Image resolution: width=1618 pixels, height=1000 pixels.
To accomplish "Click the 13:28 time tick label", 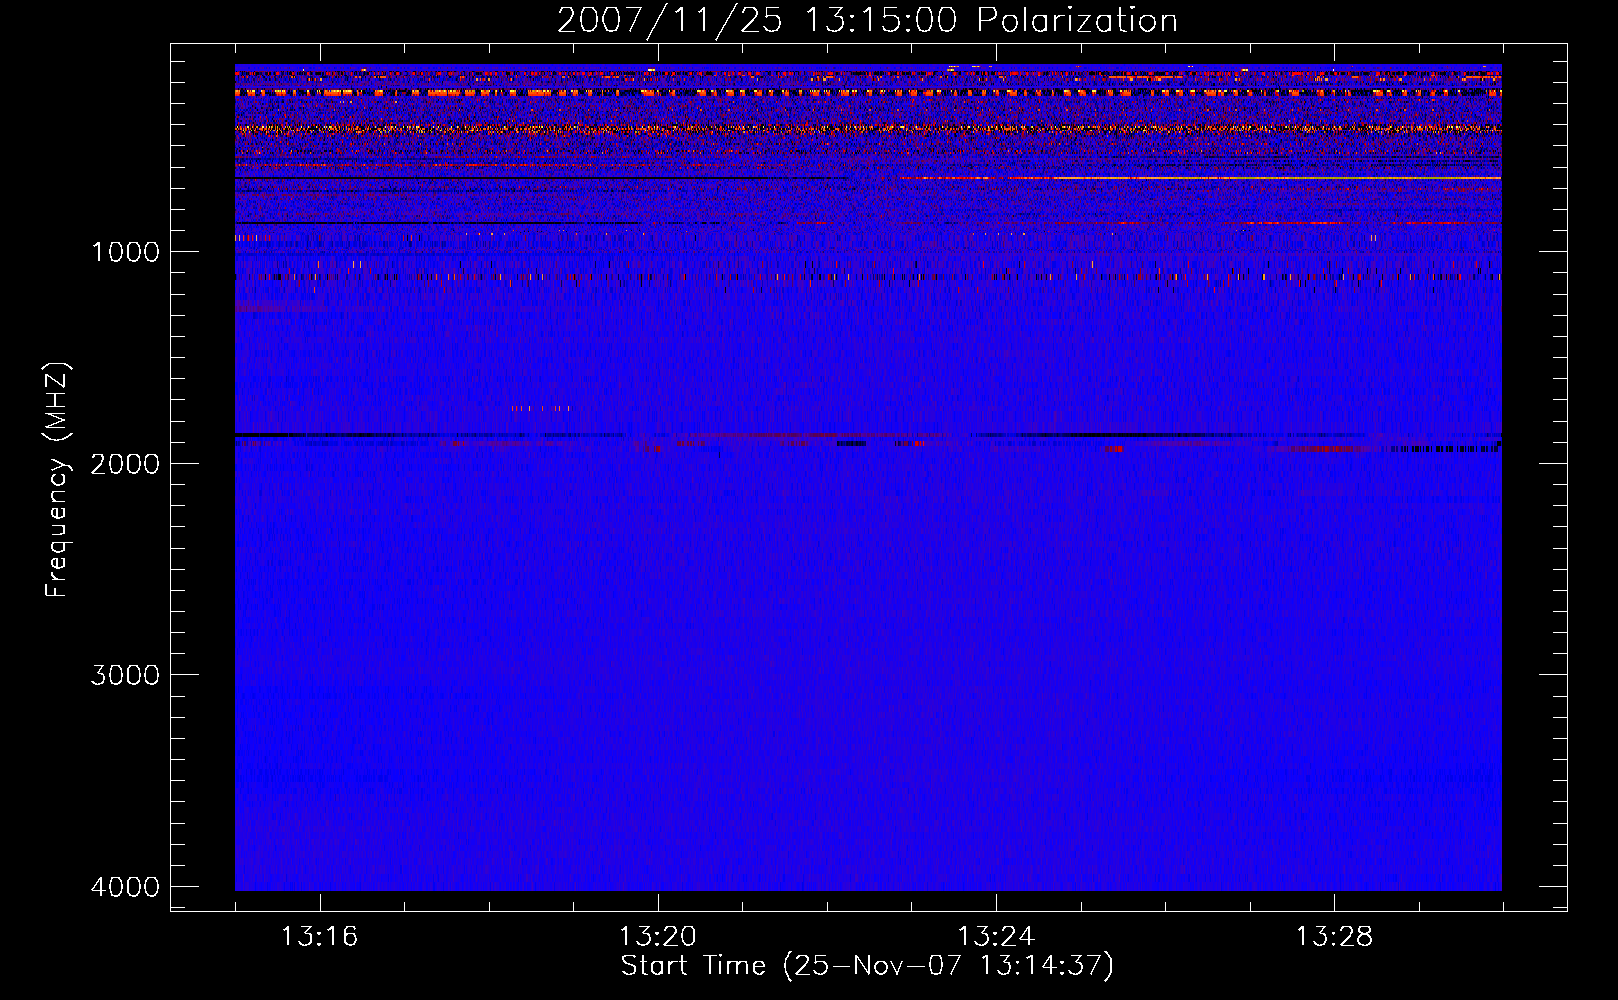I will pos(1334,937).
